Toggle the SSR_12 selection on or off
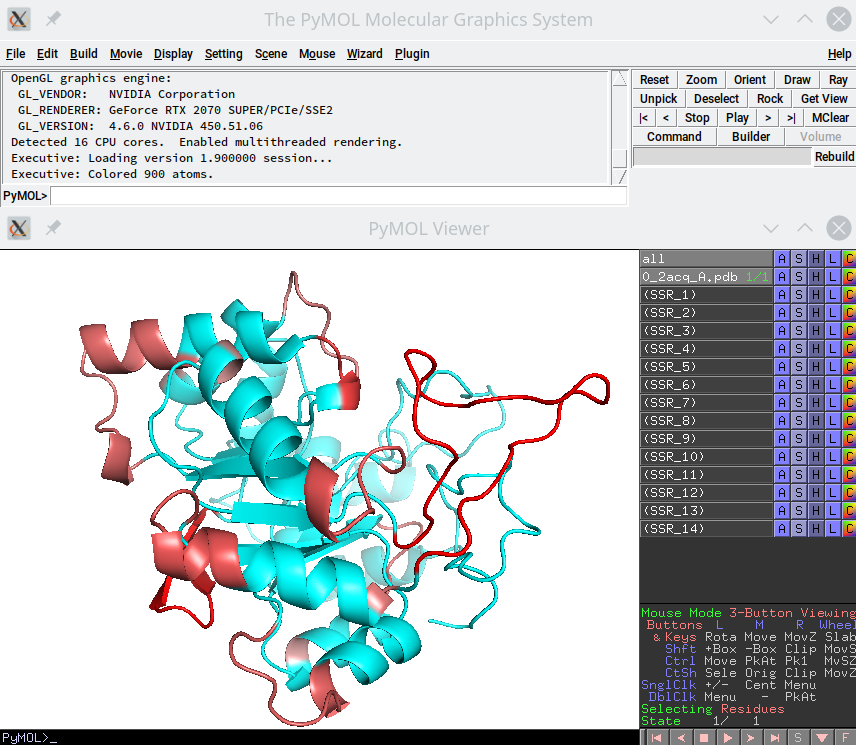Image resolution: width=856 pixels, height=745 pixels. point(706,493)
